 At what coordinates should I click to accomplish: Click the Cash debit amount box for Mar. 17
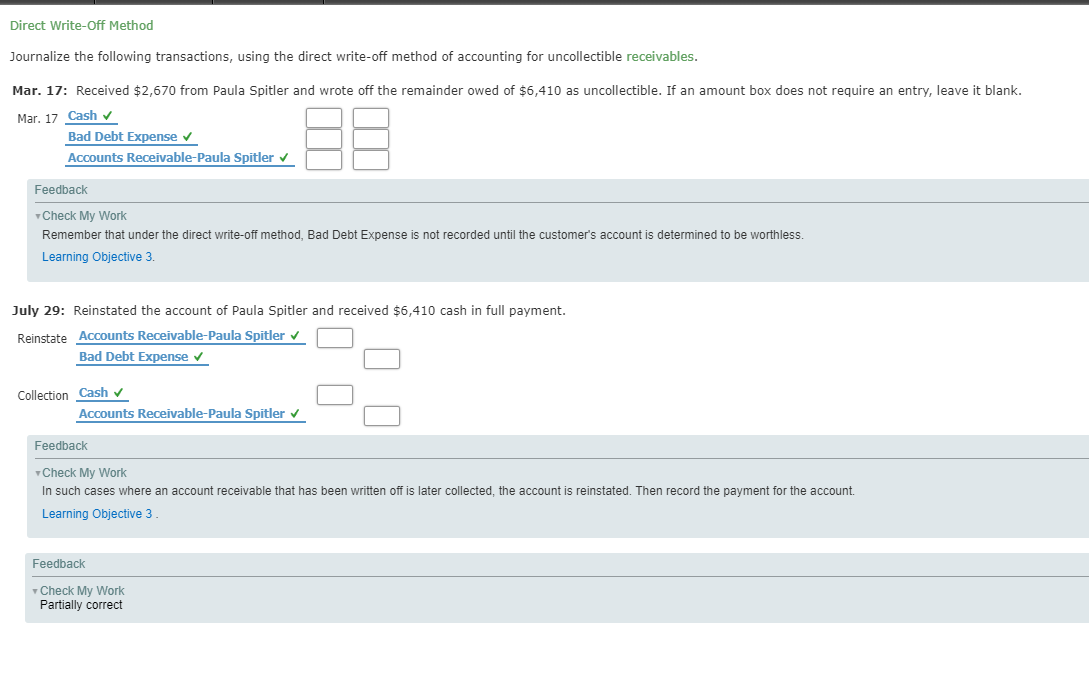coord(323,117)
